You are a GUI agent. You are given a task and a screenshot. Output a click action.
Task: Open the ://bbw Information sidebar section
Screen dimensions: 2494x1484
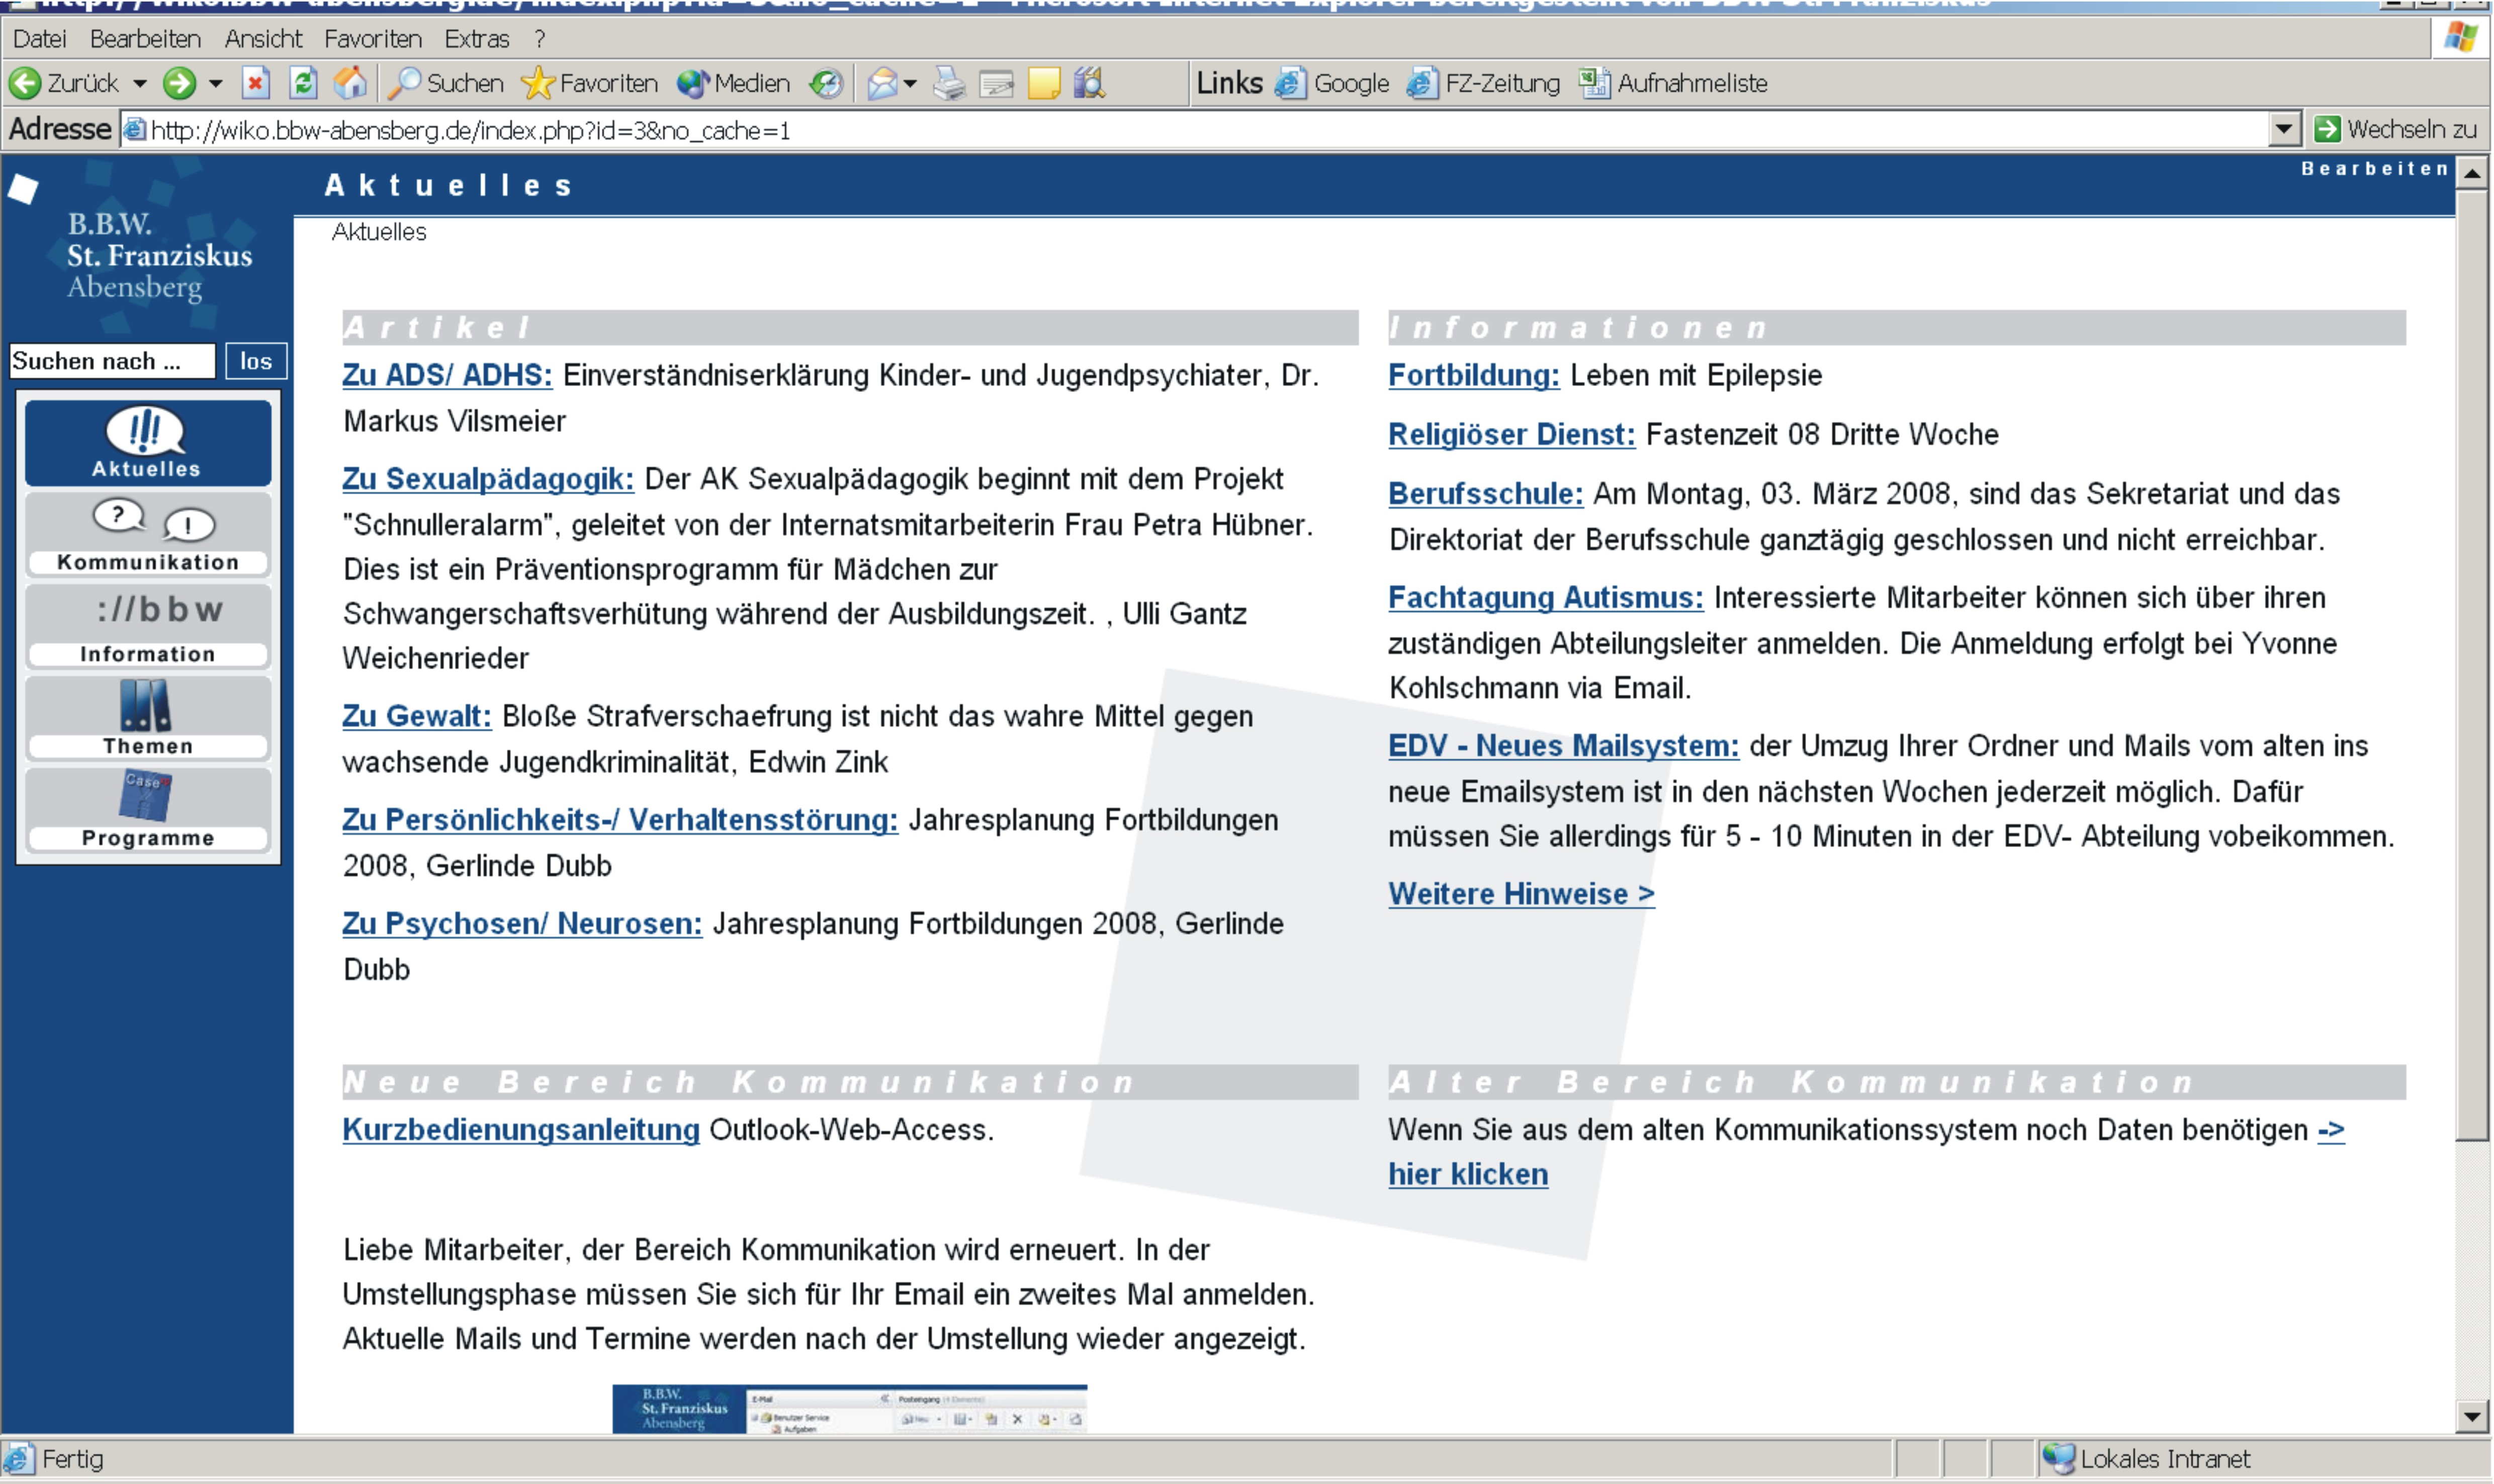pos(148,626)
